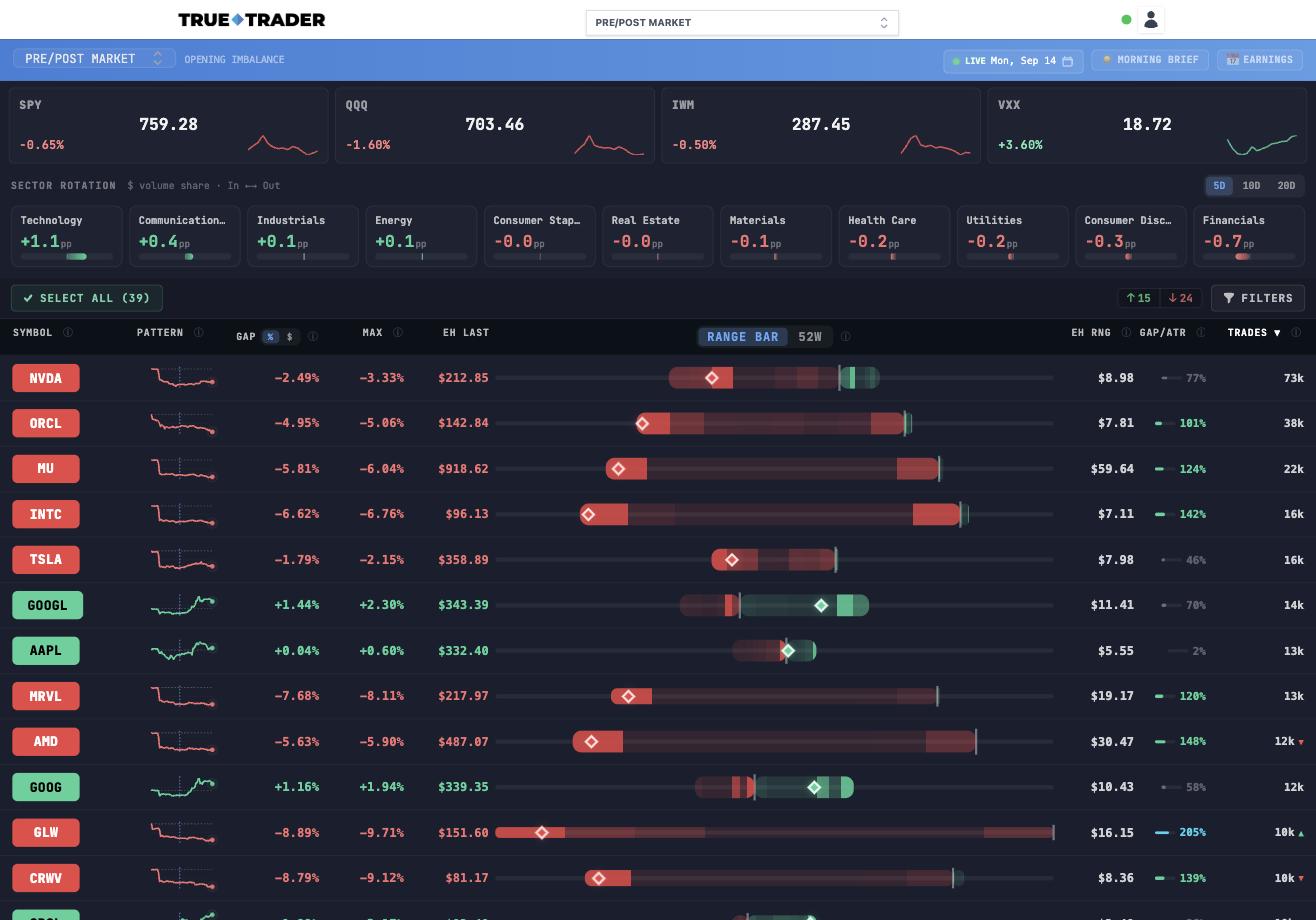Click info icon next to MAX header
The height and width of the screenshot is (920, 1316).
[397, 333]
